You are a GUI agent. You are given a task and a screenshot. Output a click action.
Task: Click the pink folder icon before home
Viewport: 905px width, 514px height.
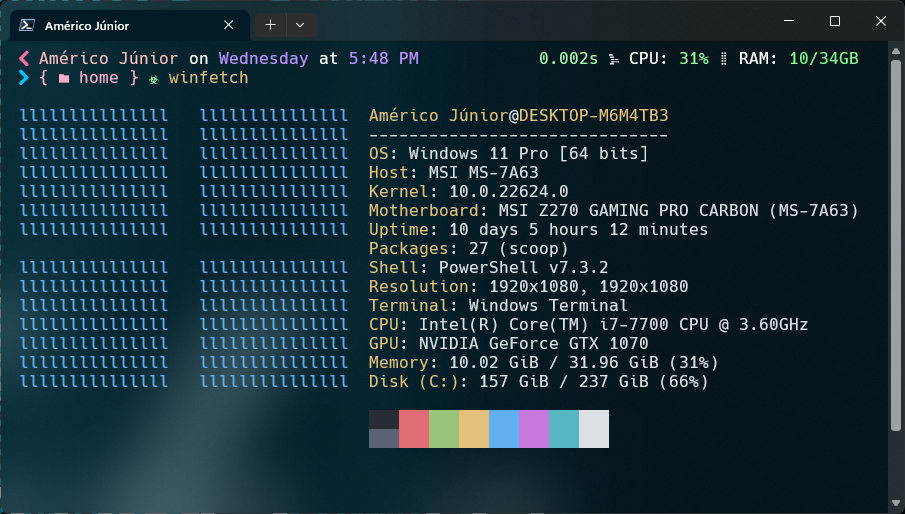(63, 78)
